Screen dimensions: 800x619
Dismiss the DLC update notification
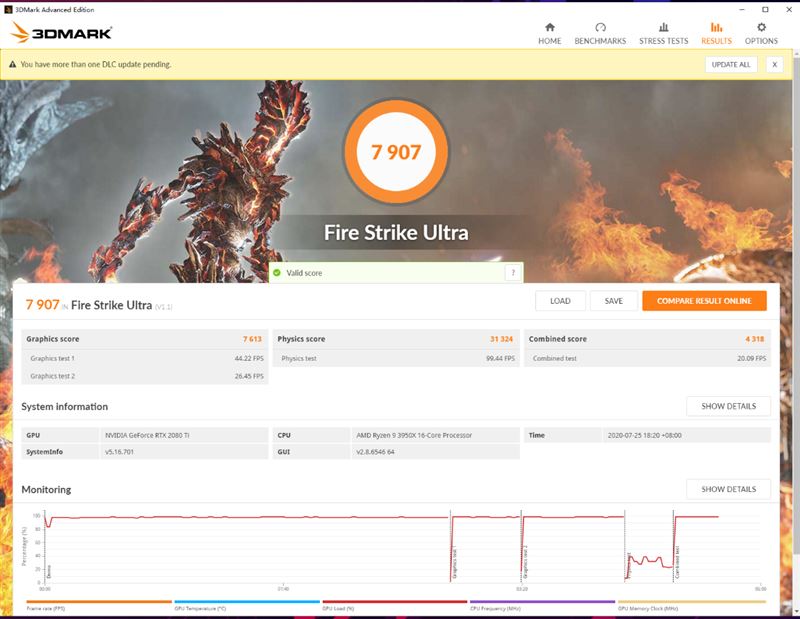[x=774, y=64]
